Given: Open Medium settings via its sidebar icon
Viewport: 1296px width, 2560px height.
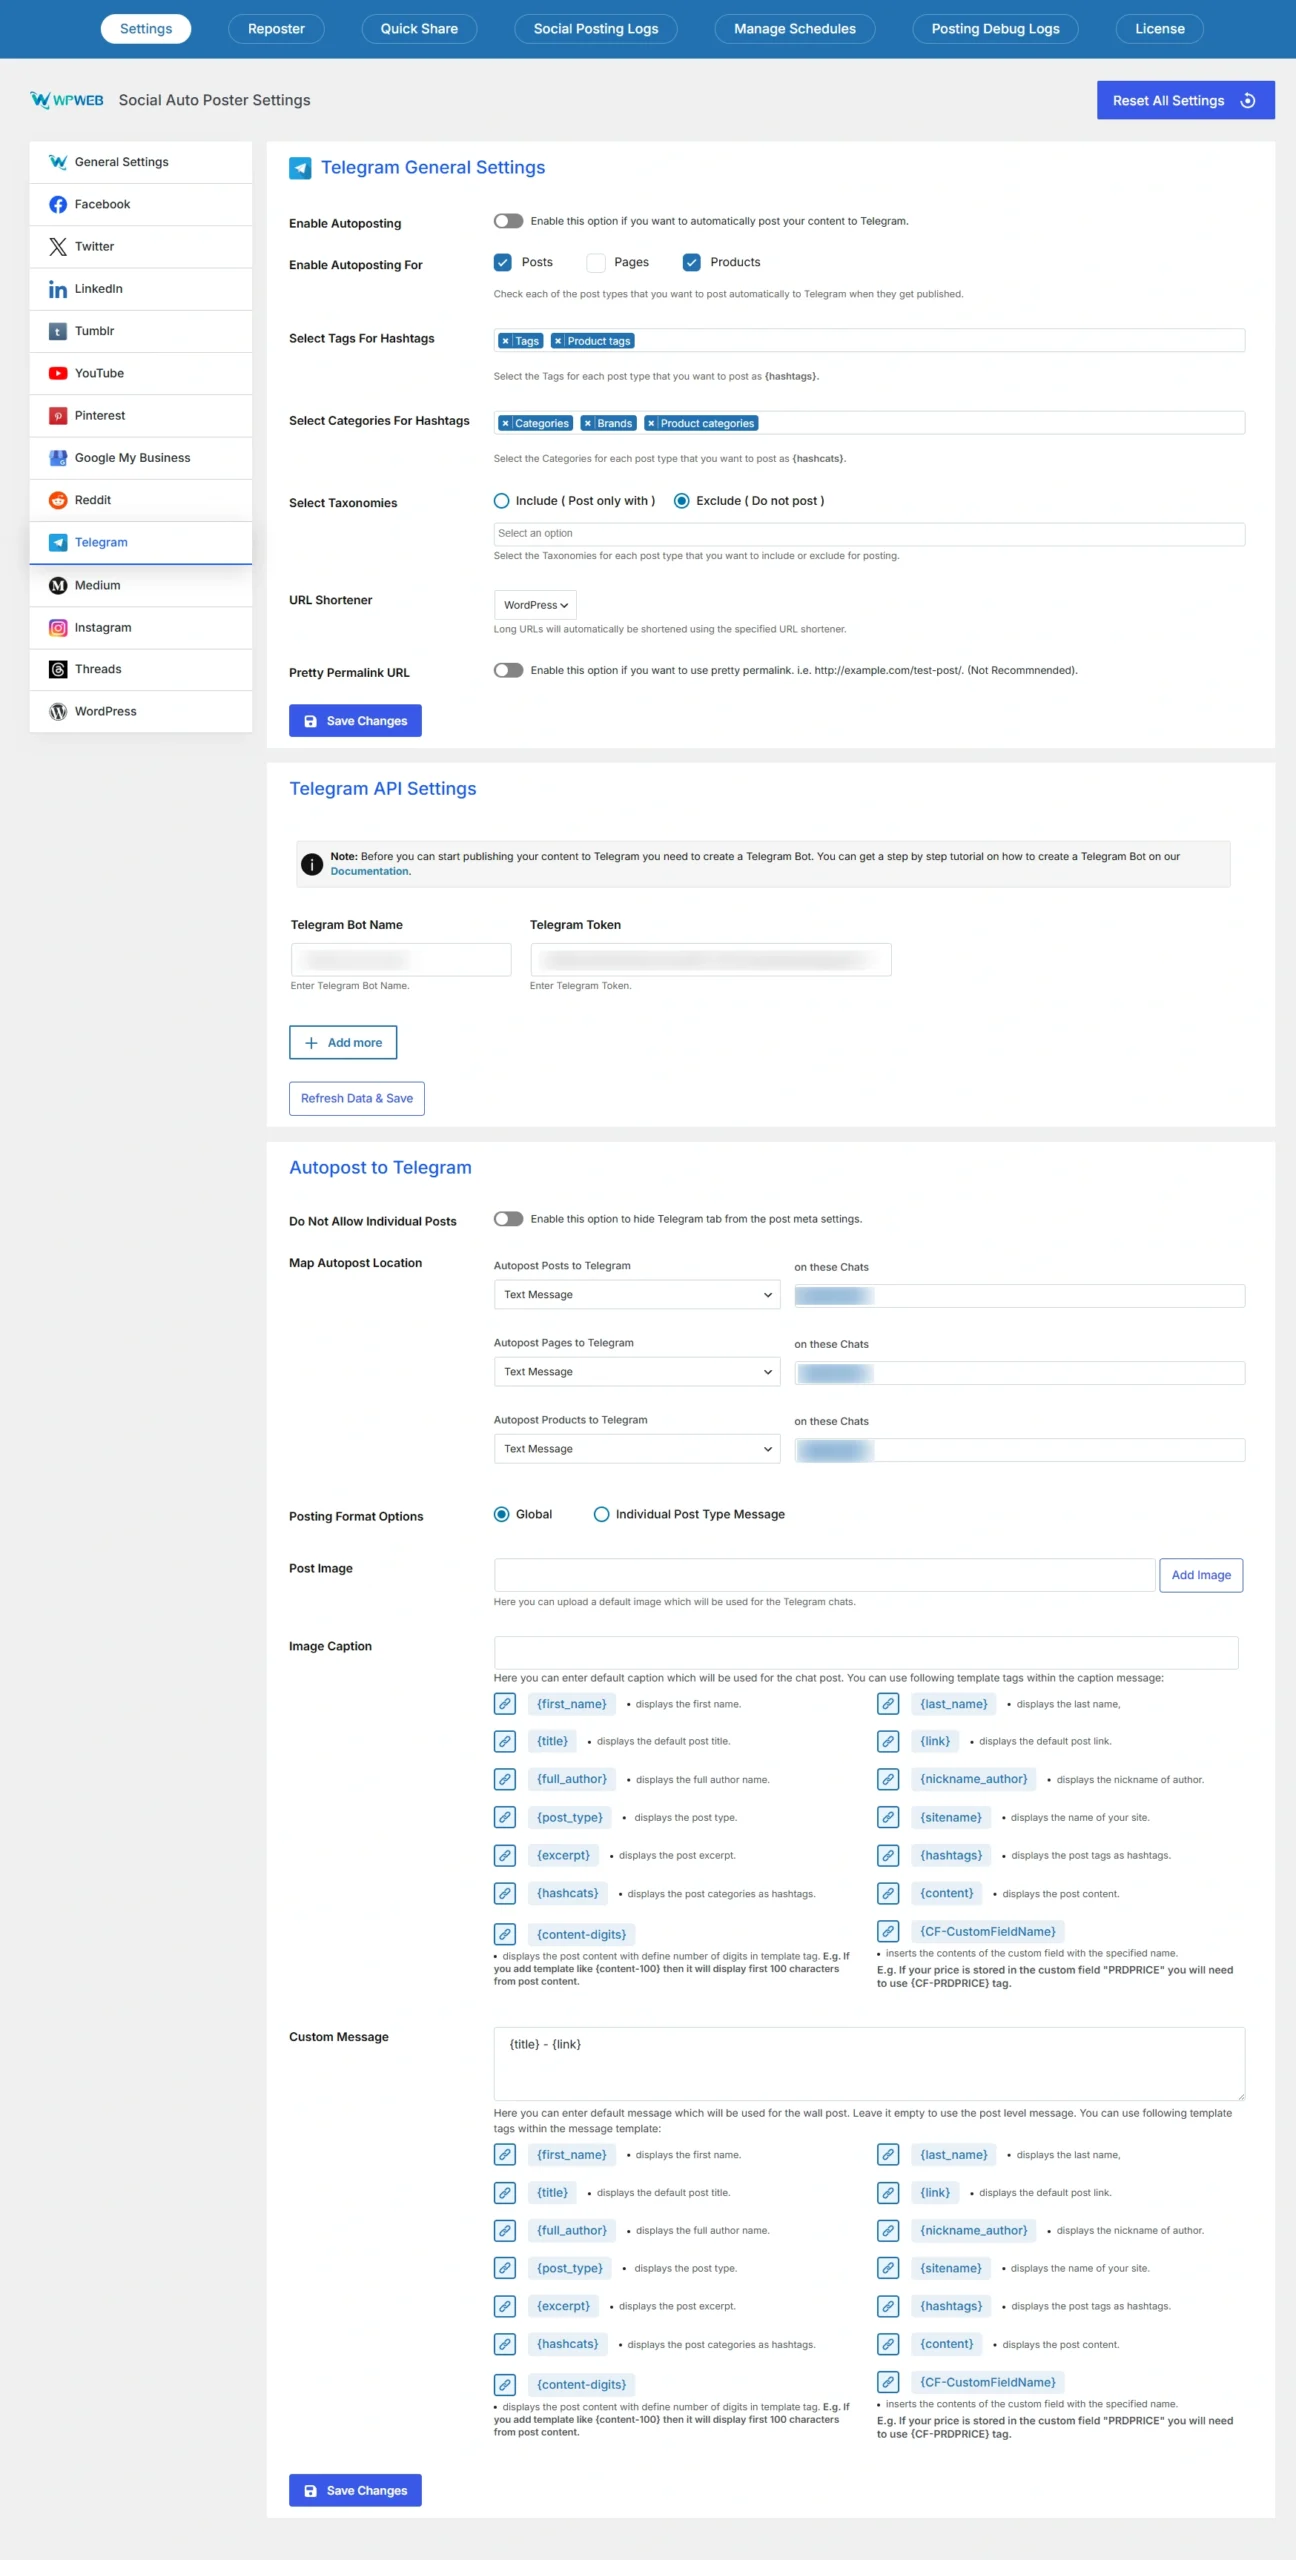Looking at the screenshot, I should pos(58,585).
